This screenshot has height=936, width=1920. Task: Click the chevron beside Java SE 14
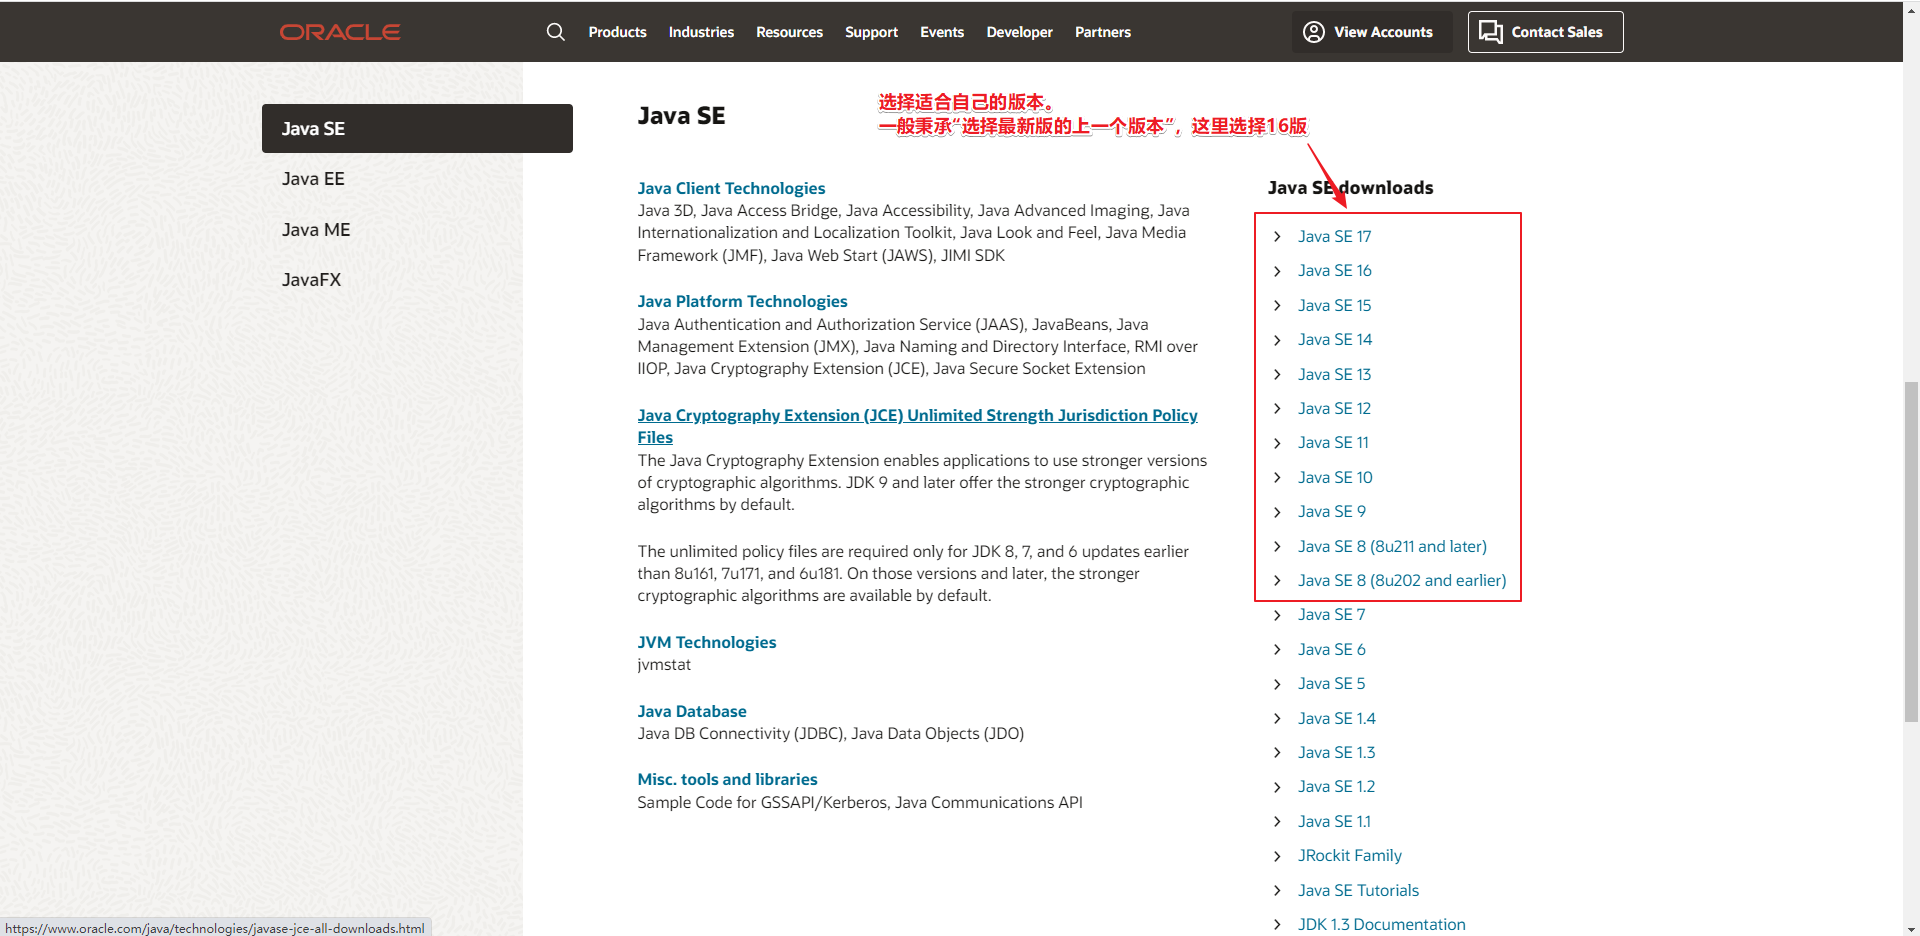(x=1277, y=340)
